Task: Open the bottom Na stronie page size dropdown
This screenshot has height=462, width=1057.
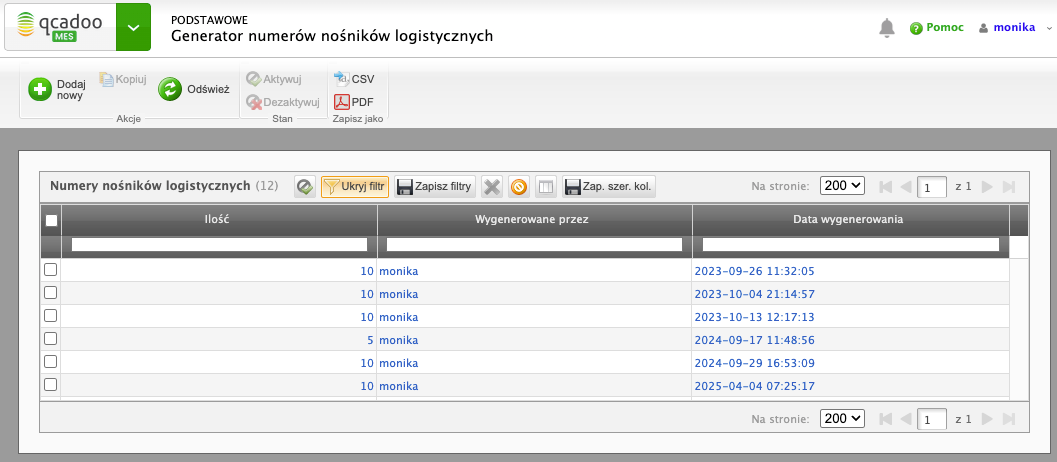Action: point(842,418)
